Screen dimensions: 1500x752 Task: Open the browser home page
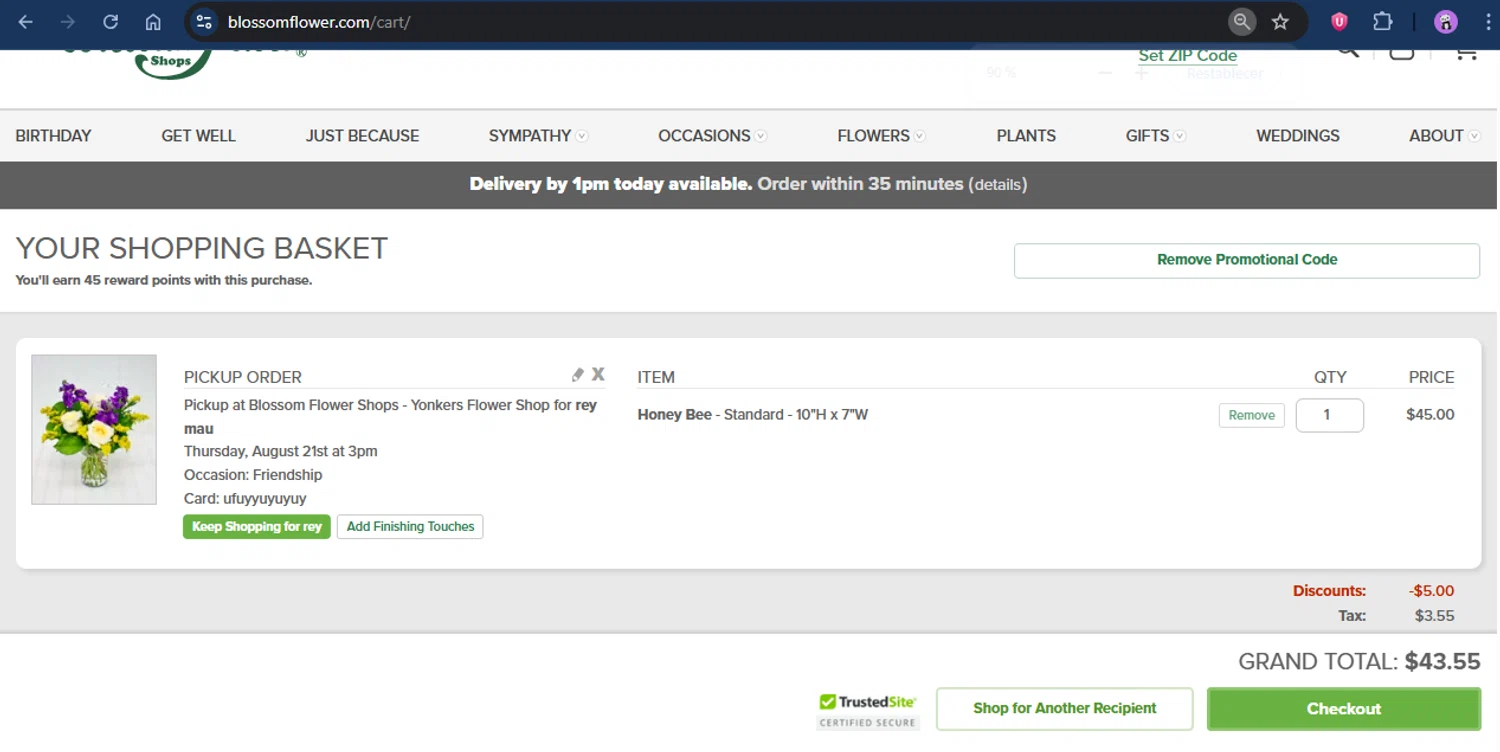pos(153,22)
